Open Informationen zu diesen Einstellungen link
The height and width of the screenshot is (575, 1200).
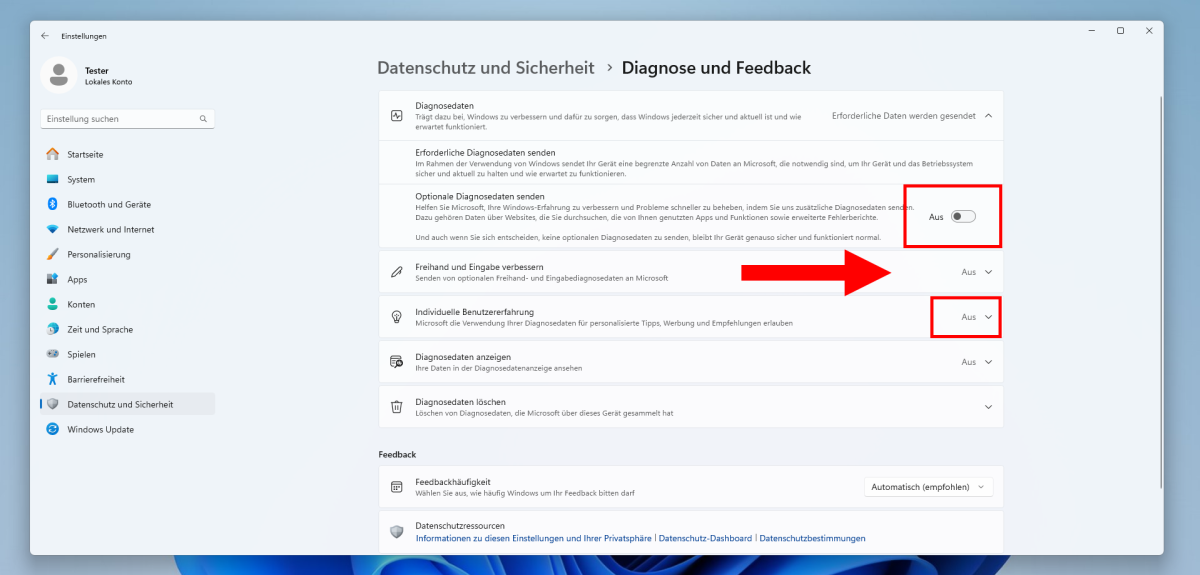pyautogui.click(x=534, y=538)
